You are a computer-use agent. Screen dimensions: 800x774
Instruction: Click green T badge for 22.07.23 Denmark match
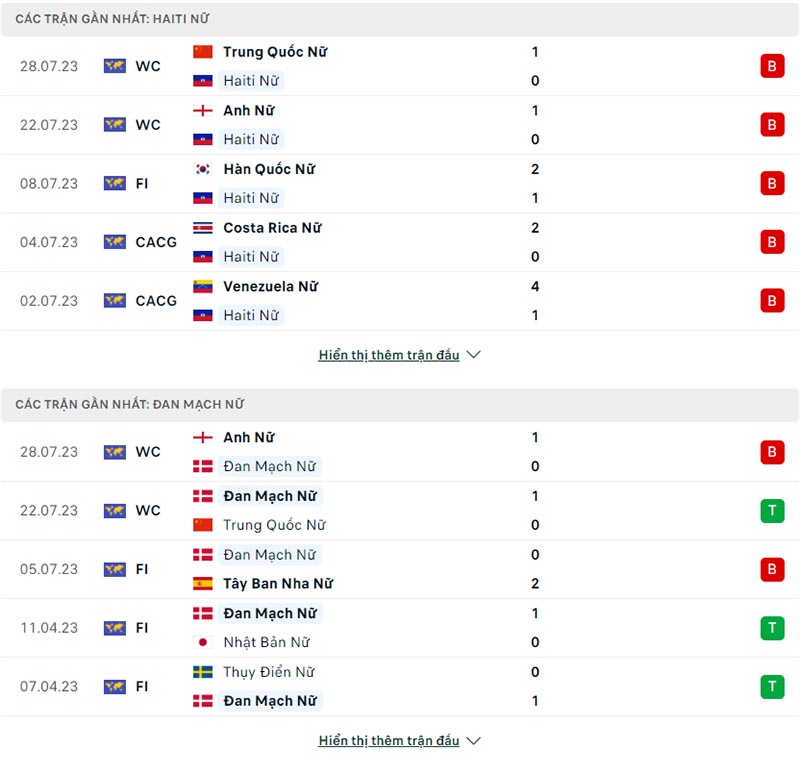[x=771, y=511]
